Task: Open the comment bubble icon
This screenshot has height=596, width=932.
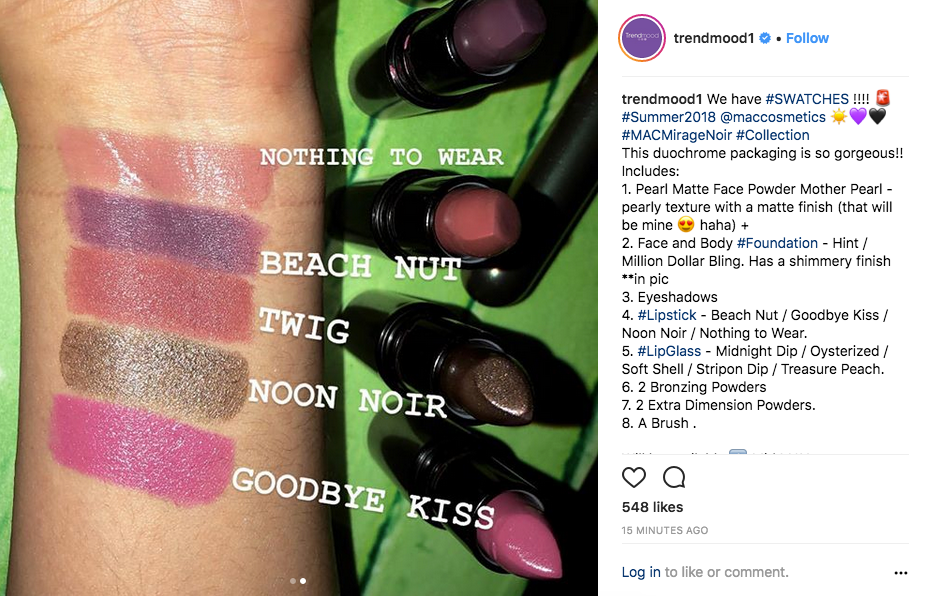Action: 674,477
